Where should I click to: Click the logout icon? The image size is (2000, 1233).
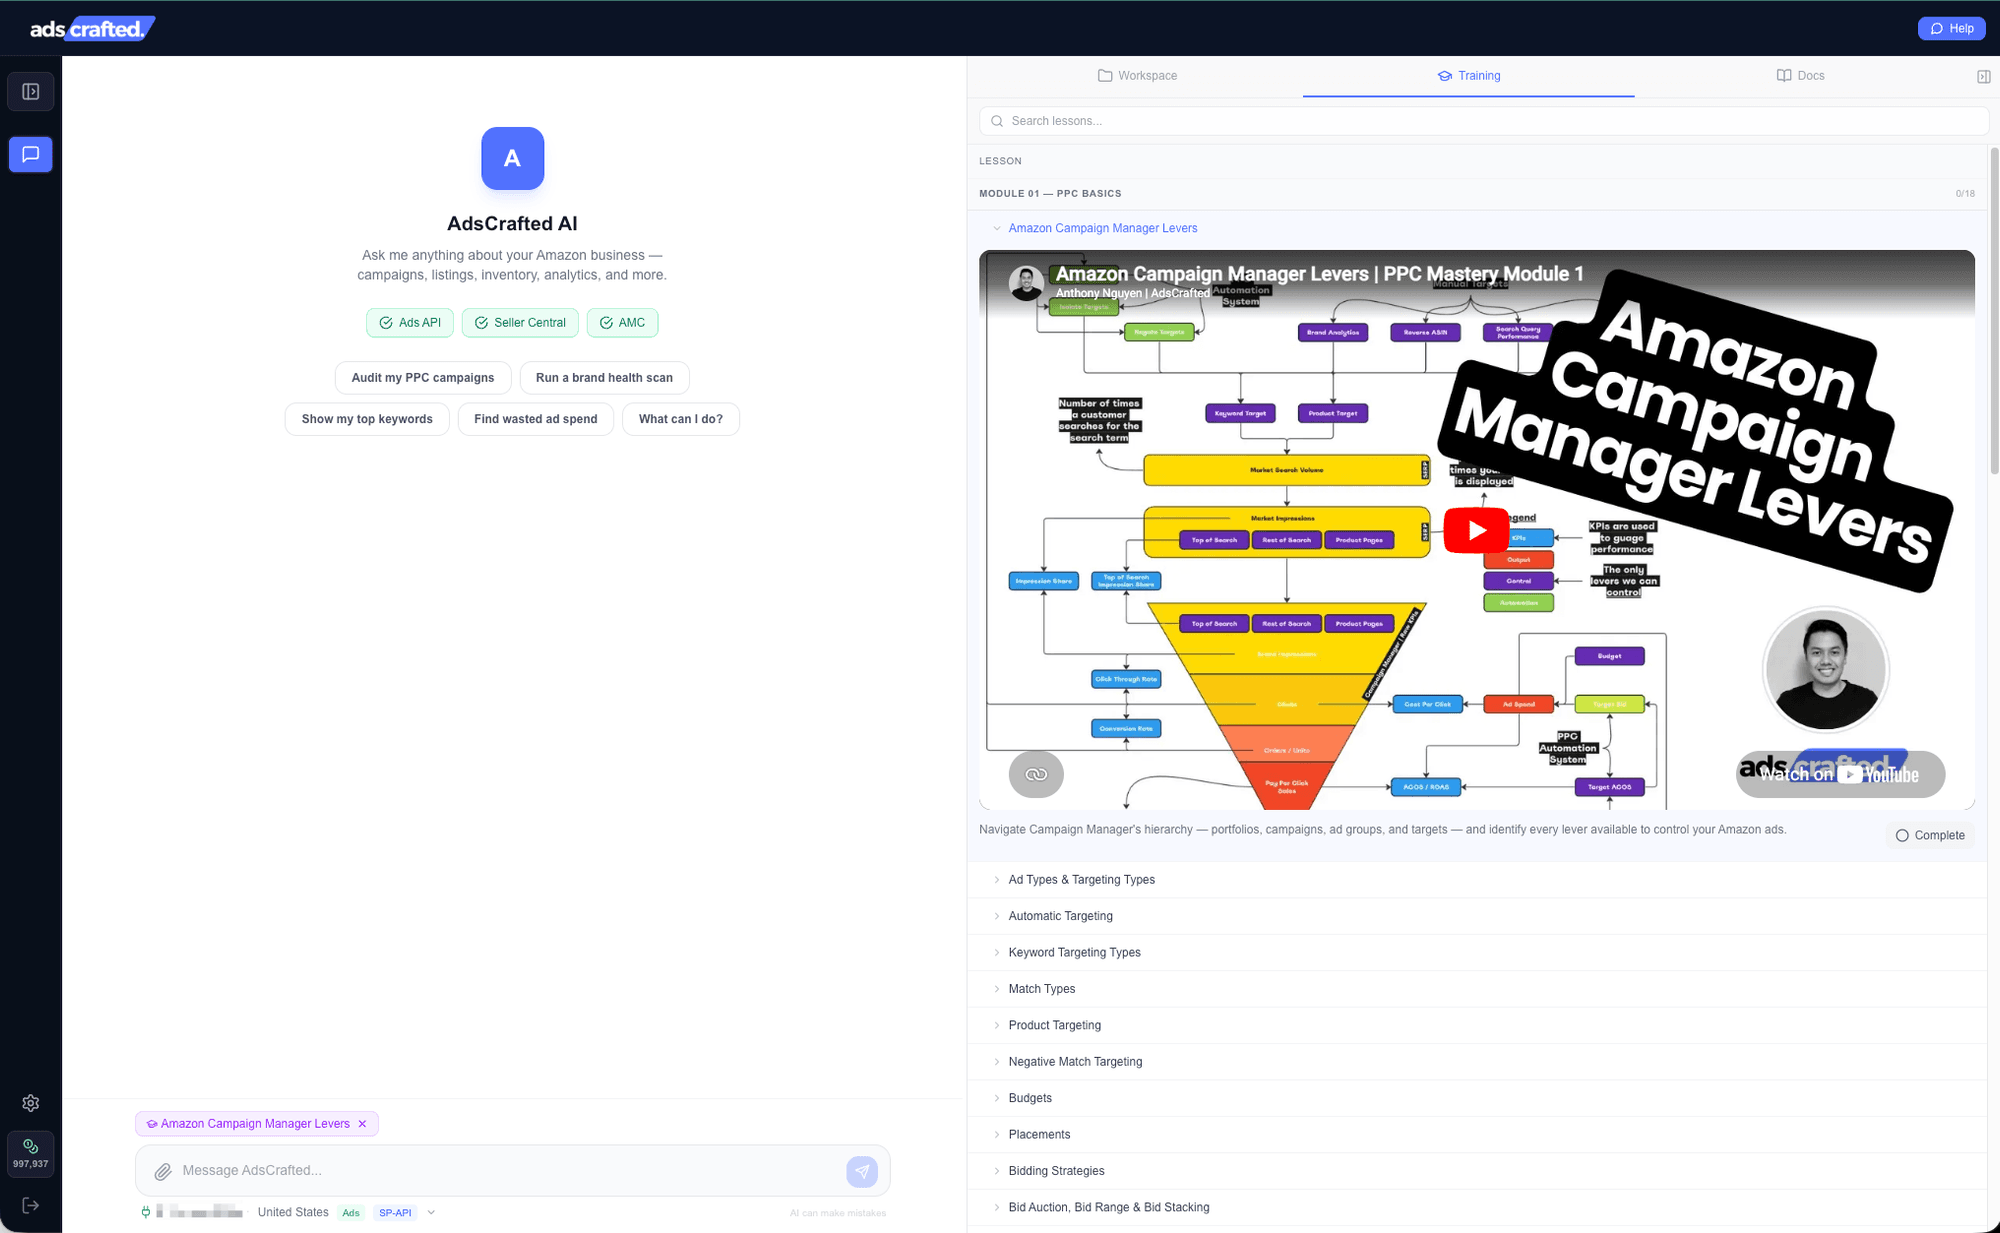pyautogui.click(x=31, y=1206)
